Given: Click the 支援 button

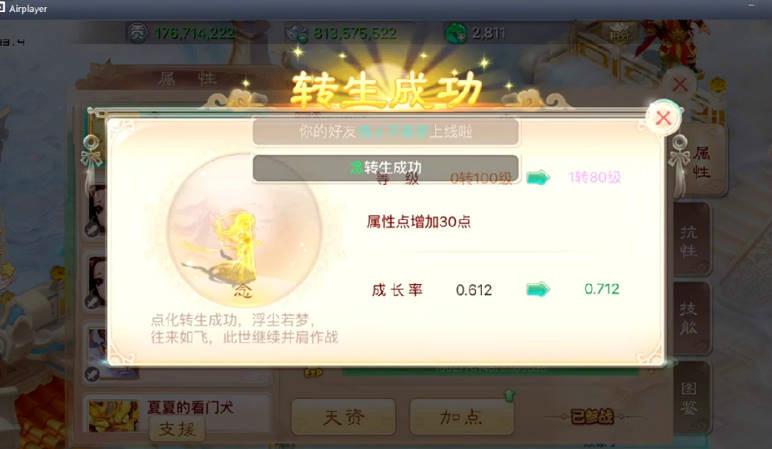Looking at the screenshot, I should point(177,429).
